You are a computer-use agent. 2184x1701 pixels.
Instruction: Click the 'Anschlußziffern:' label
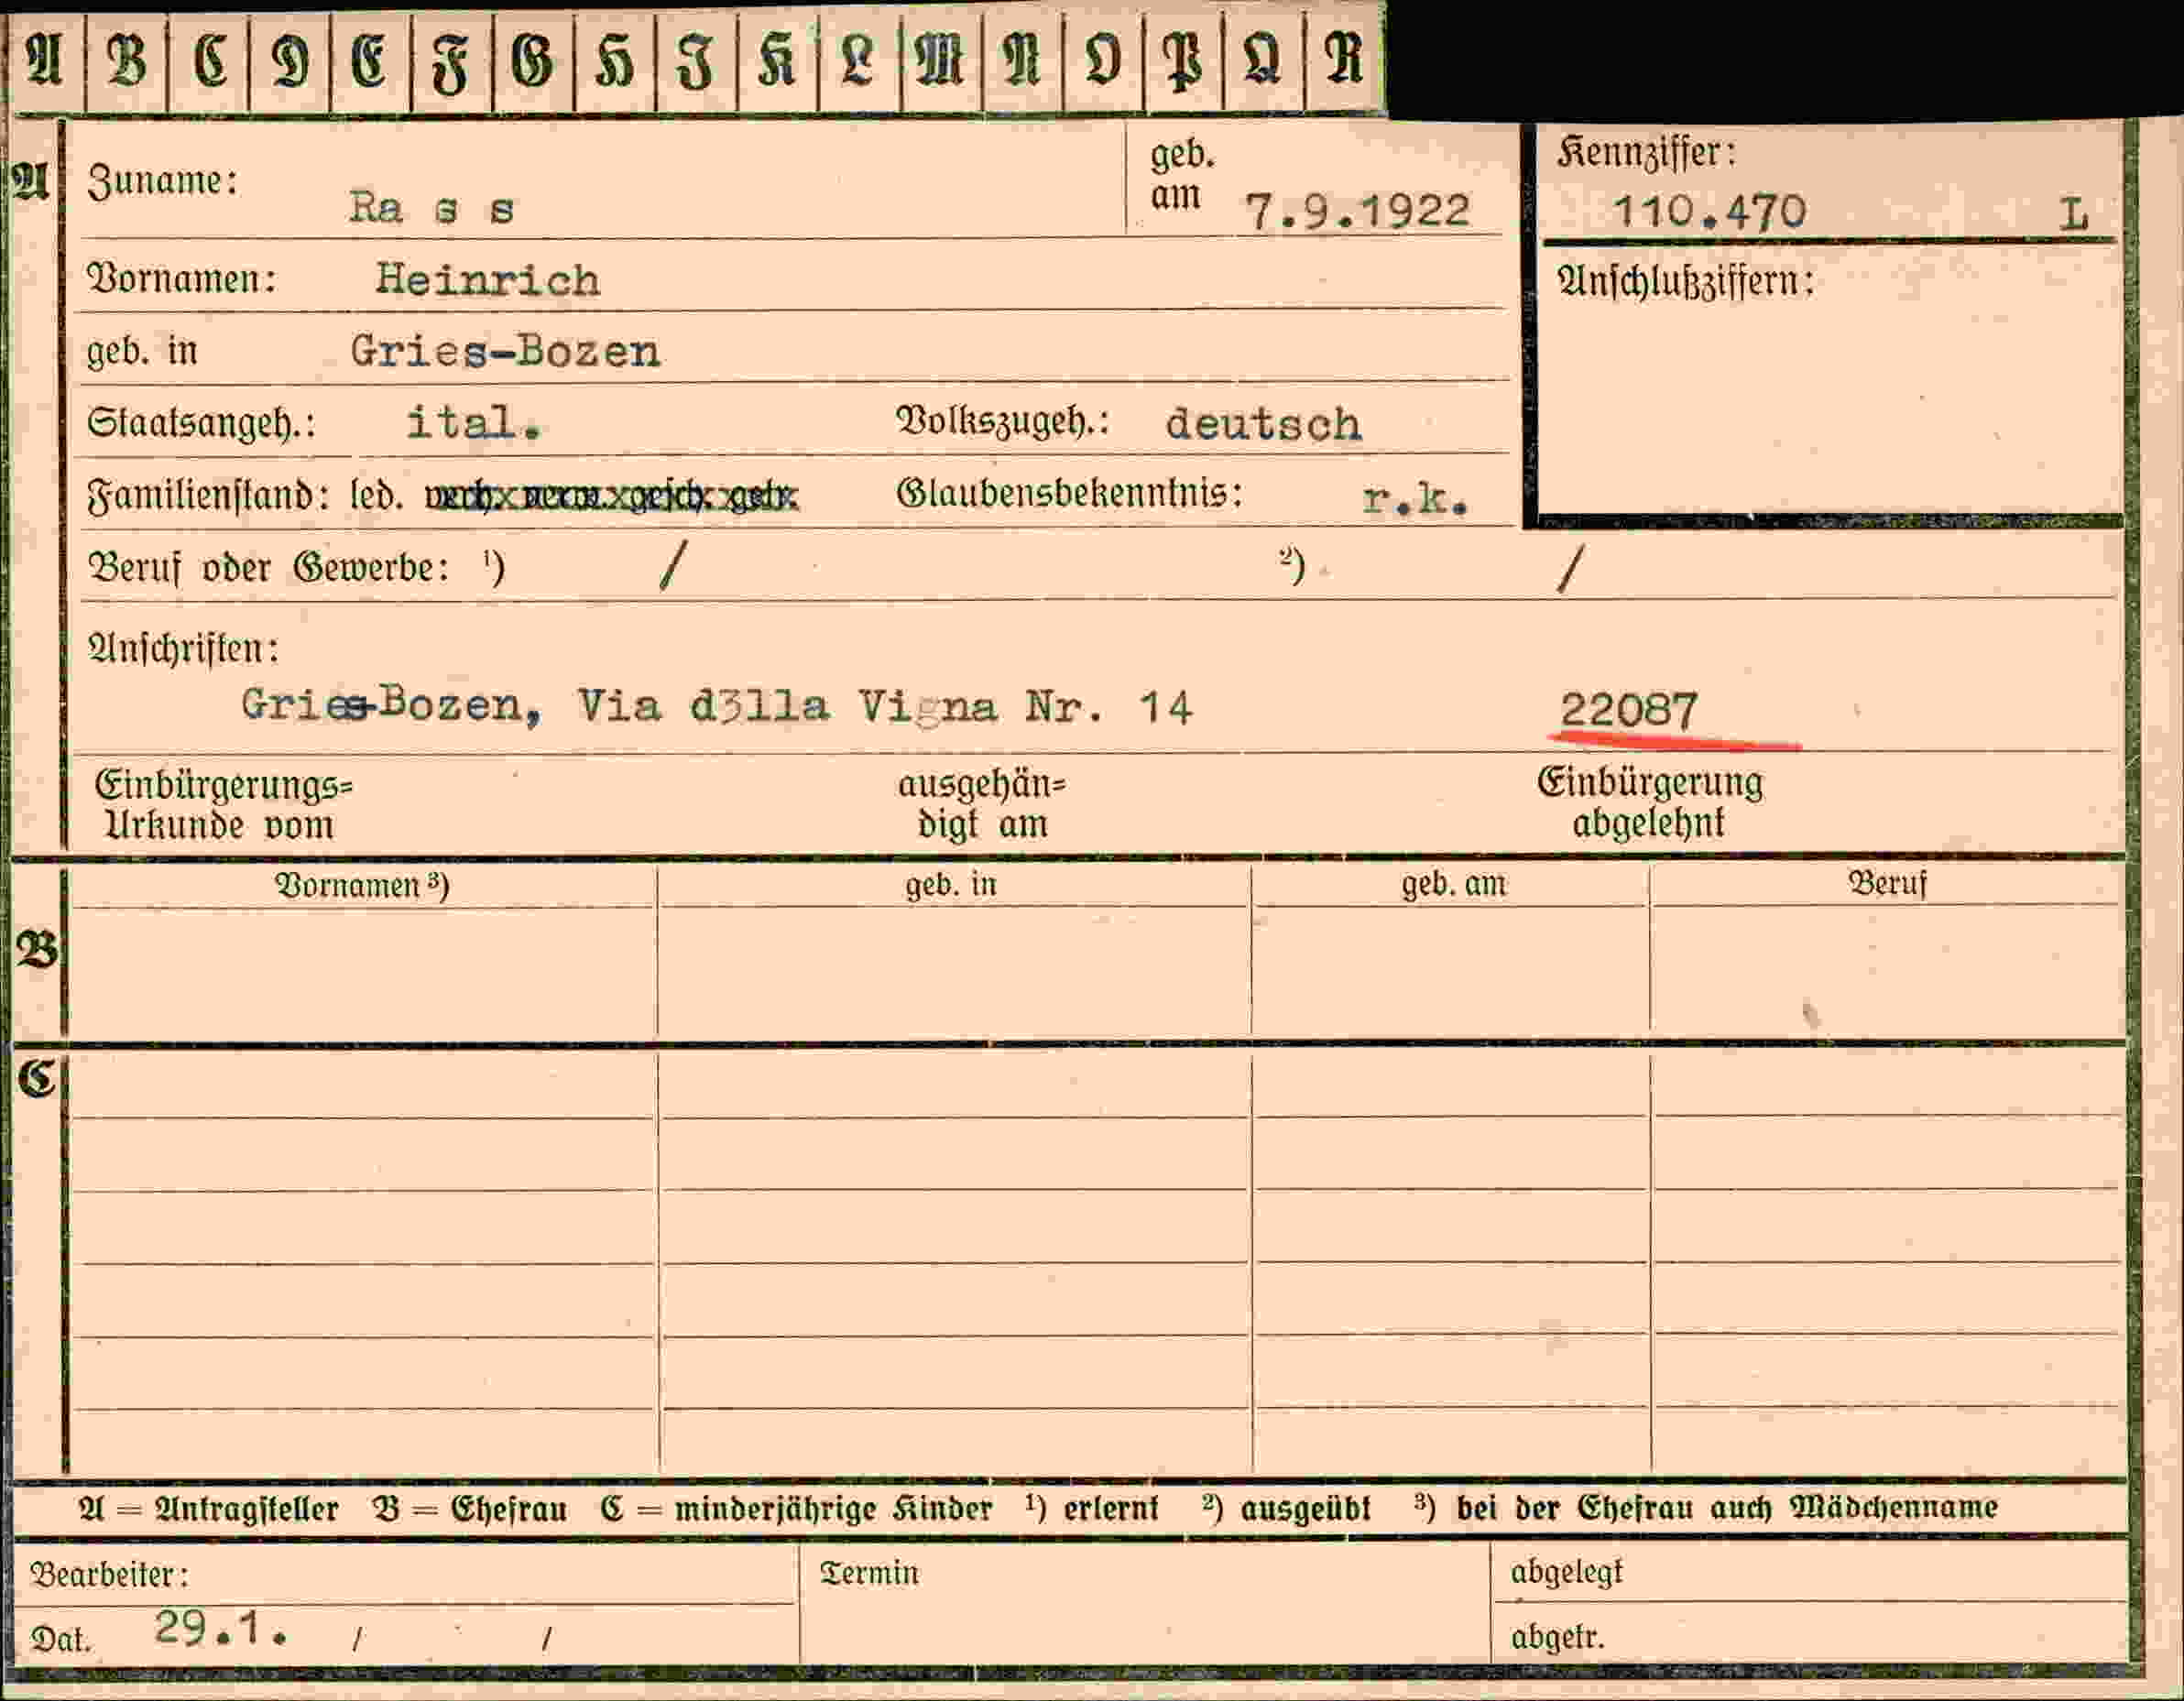(1685, 281)
